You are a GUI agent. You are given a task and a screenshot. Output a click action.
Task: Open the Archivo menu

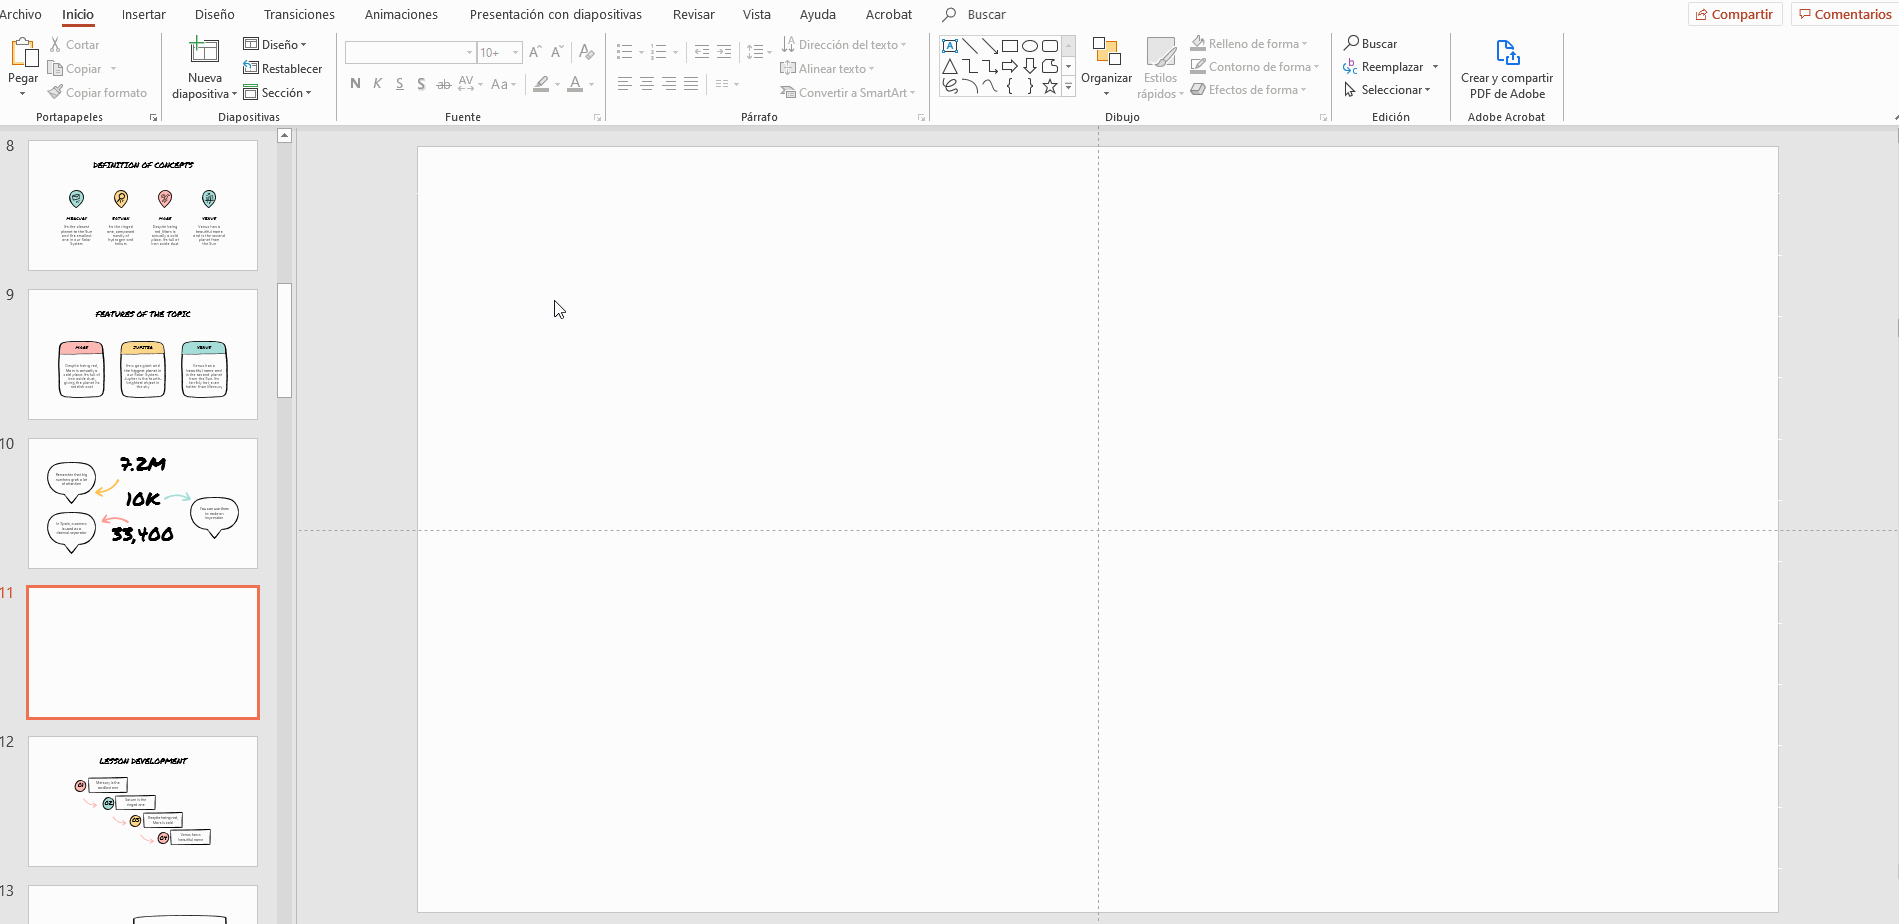tap(21, 15)
